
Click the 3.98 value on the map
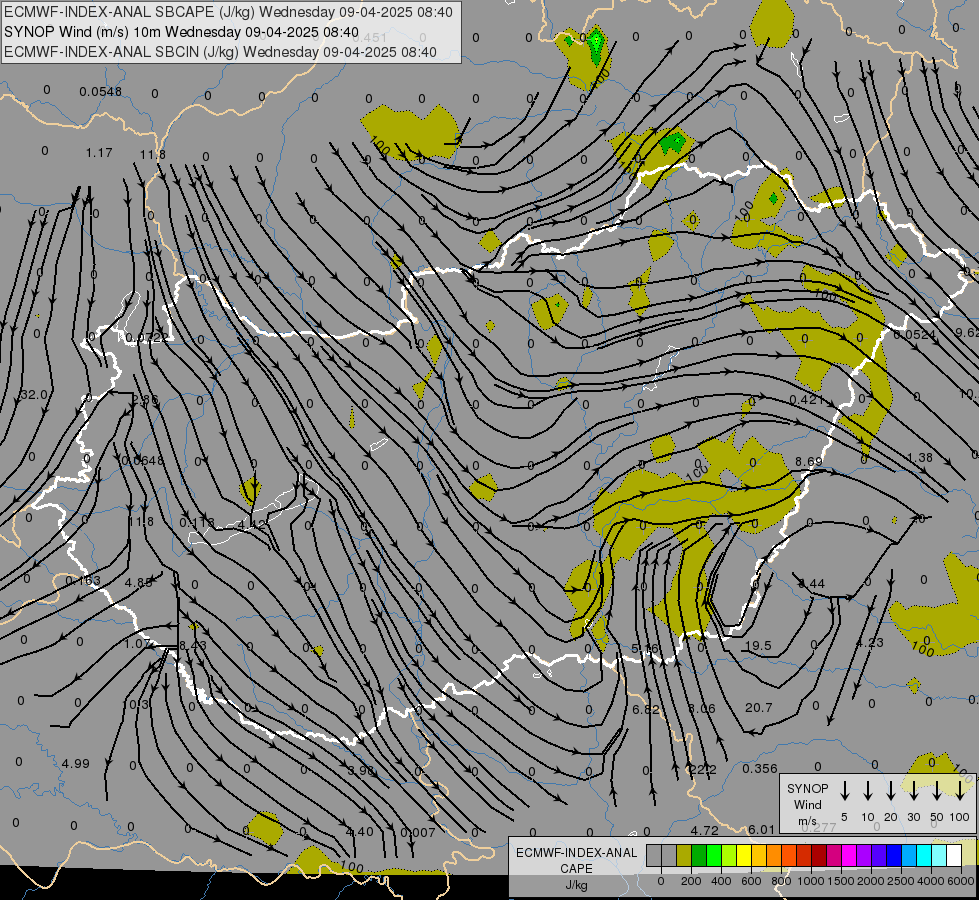point(361,771)
